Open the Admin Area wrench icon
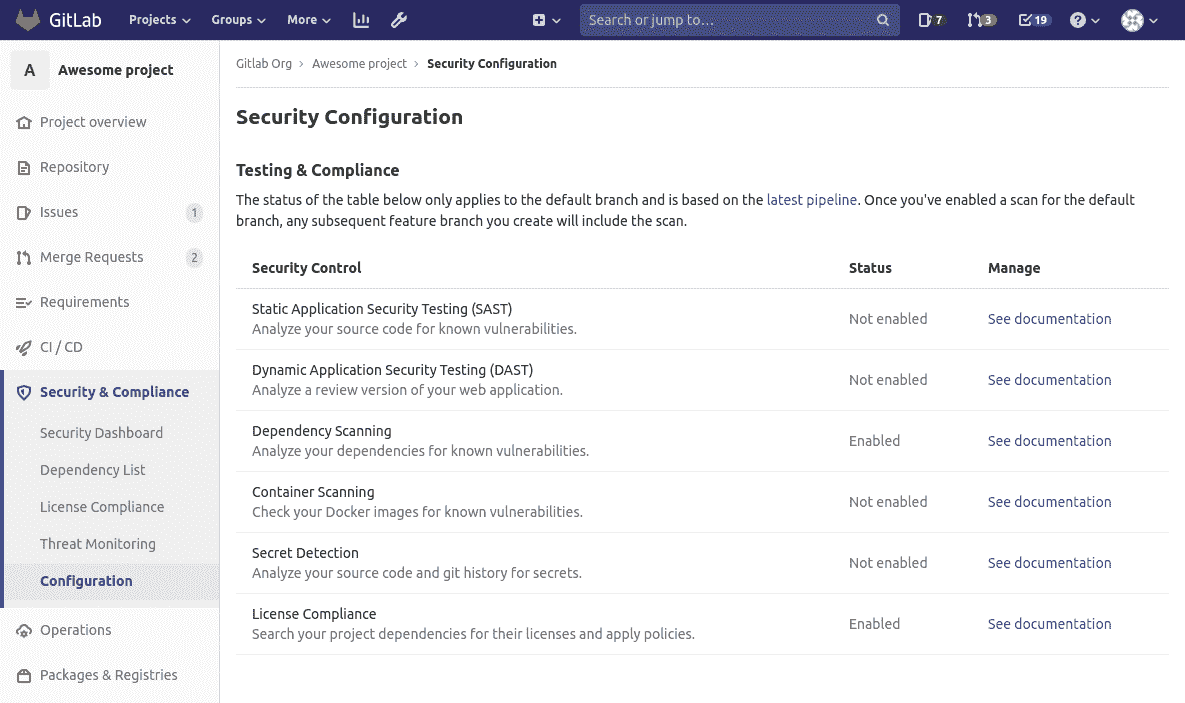 (x=398, y=20)
